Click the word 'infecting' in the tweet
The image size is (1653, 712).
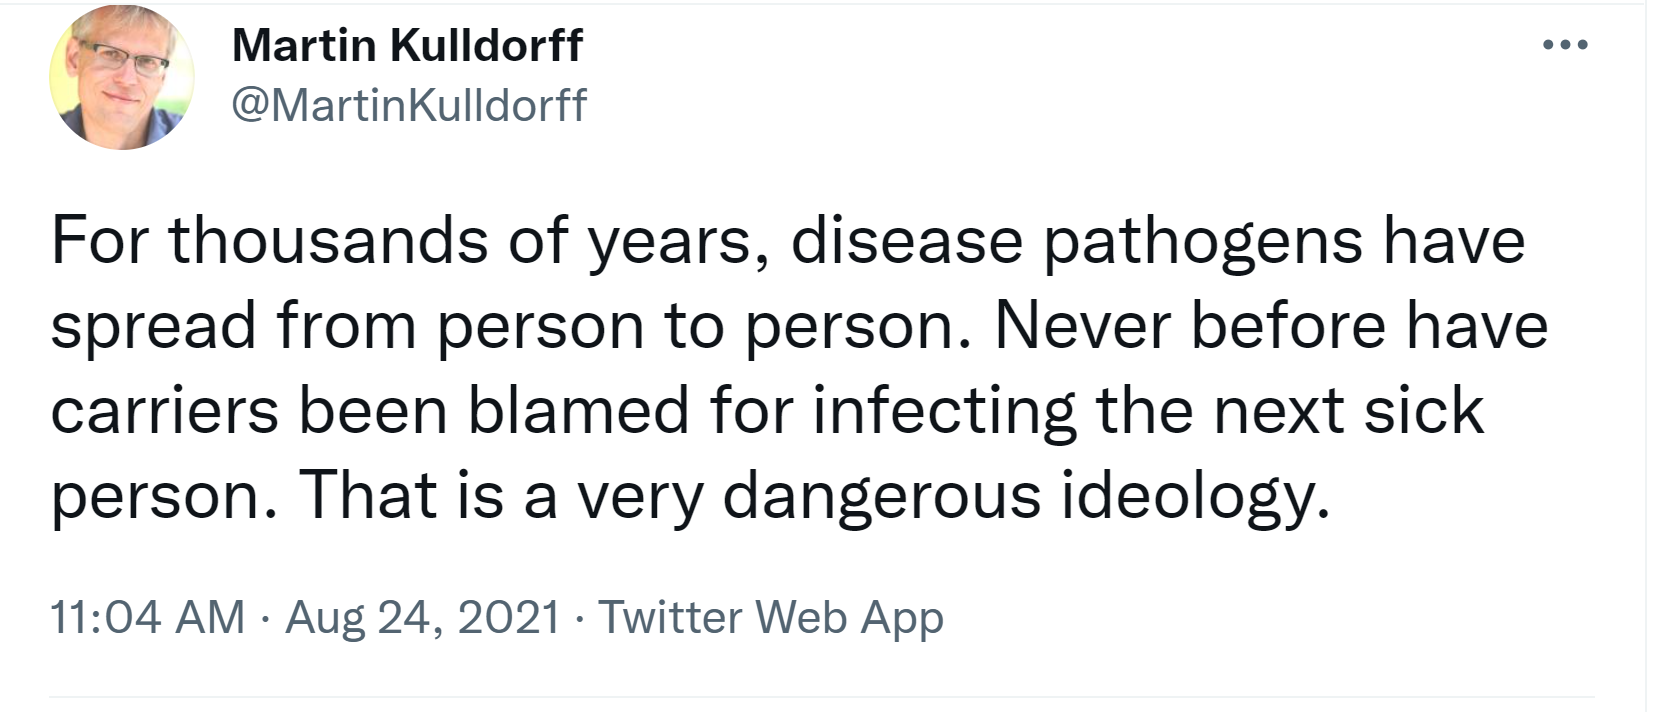coord(944,411)
